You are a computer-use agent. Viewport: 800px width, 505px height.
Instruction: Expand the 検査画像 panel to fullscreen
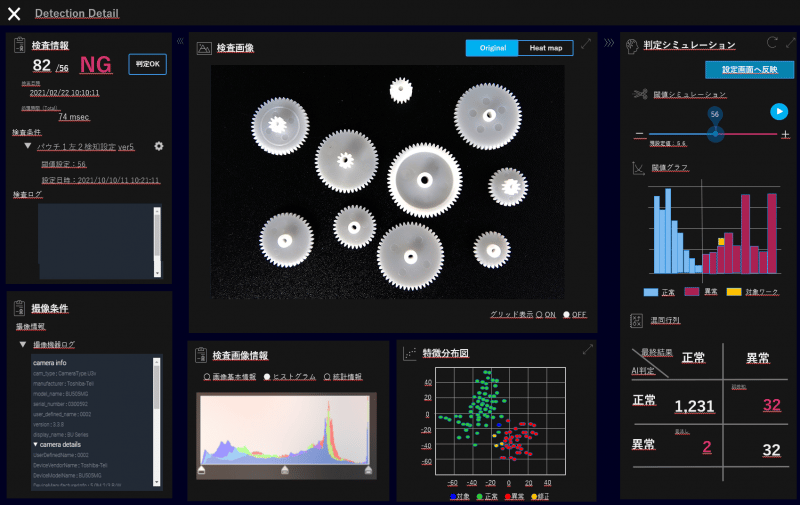click(x=586, y=44)
